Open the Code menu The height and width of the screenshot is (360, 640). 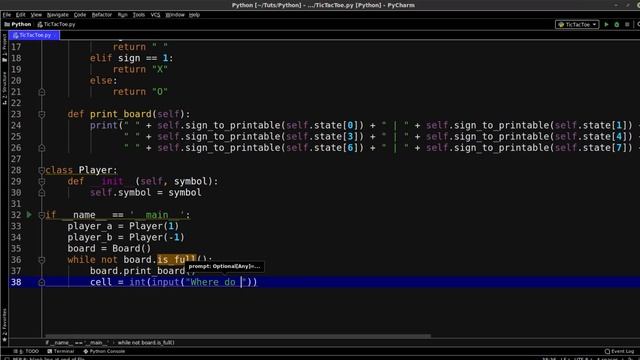pyautogui.click(x=80, y=15)
